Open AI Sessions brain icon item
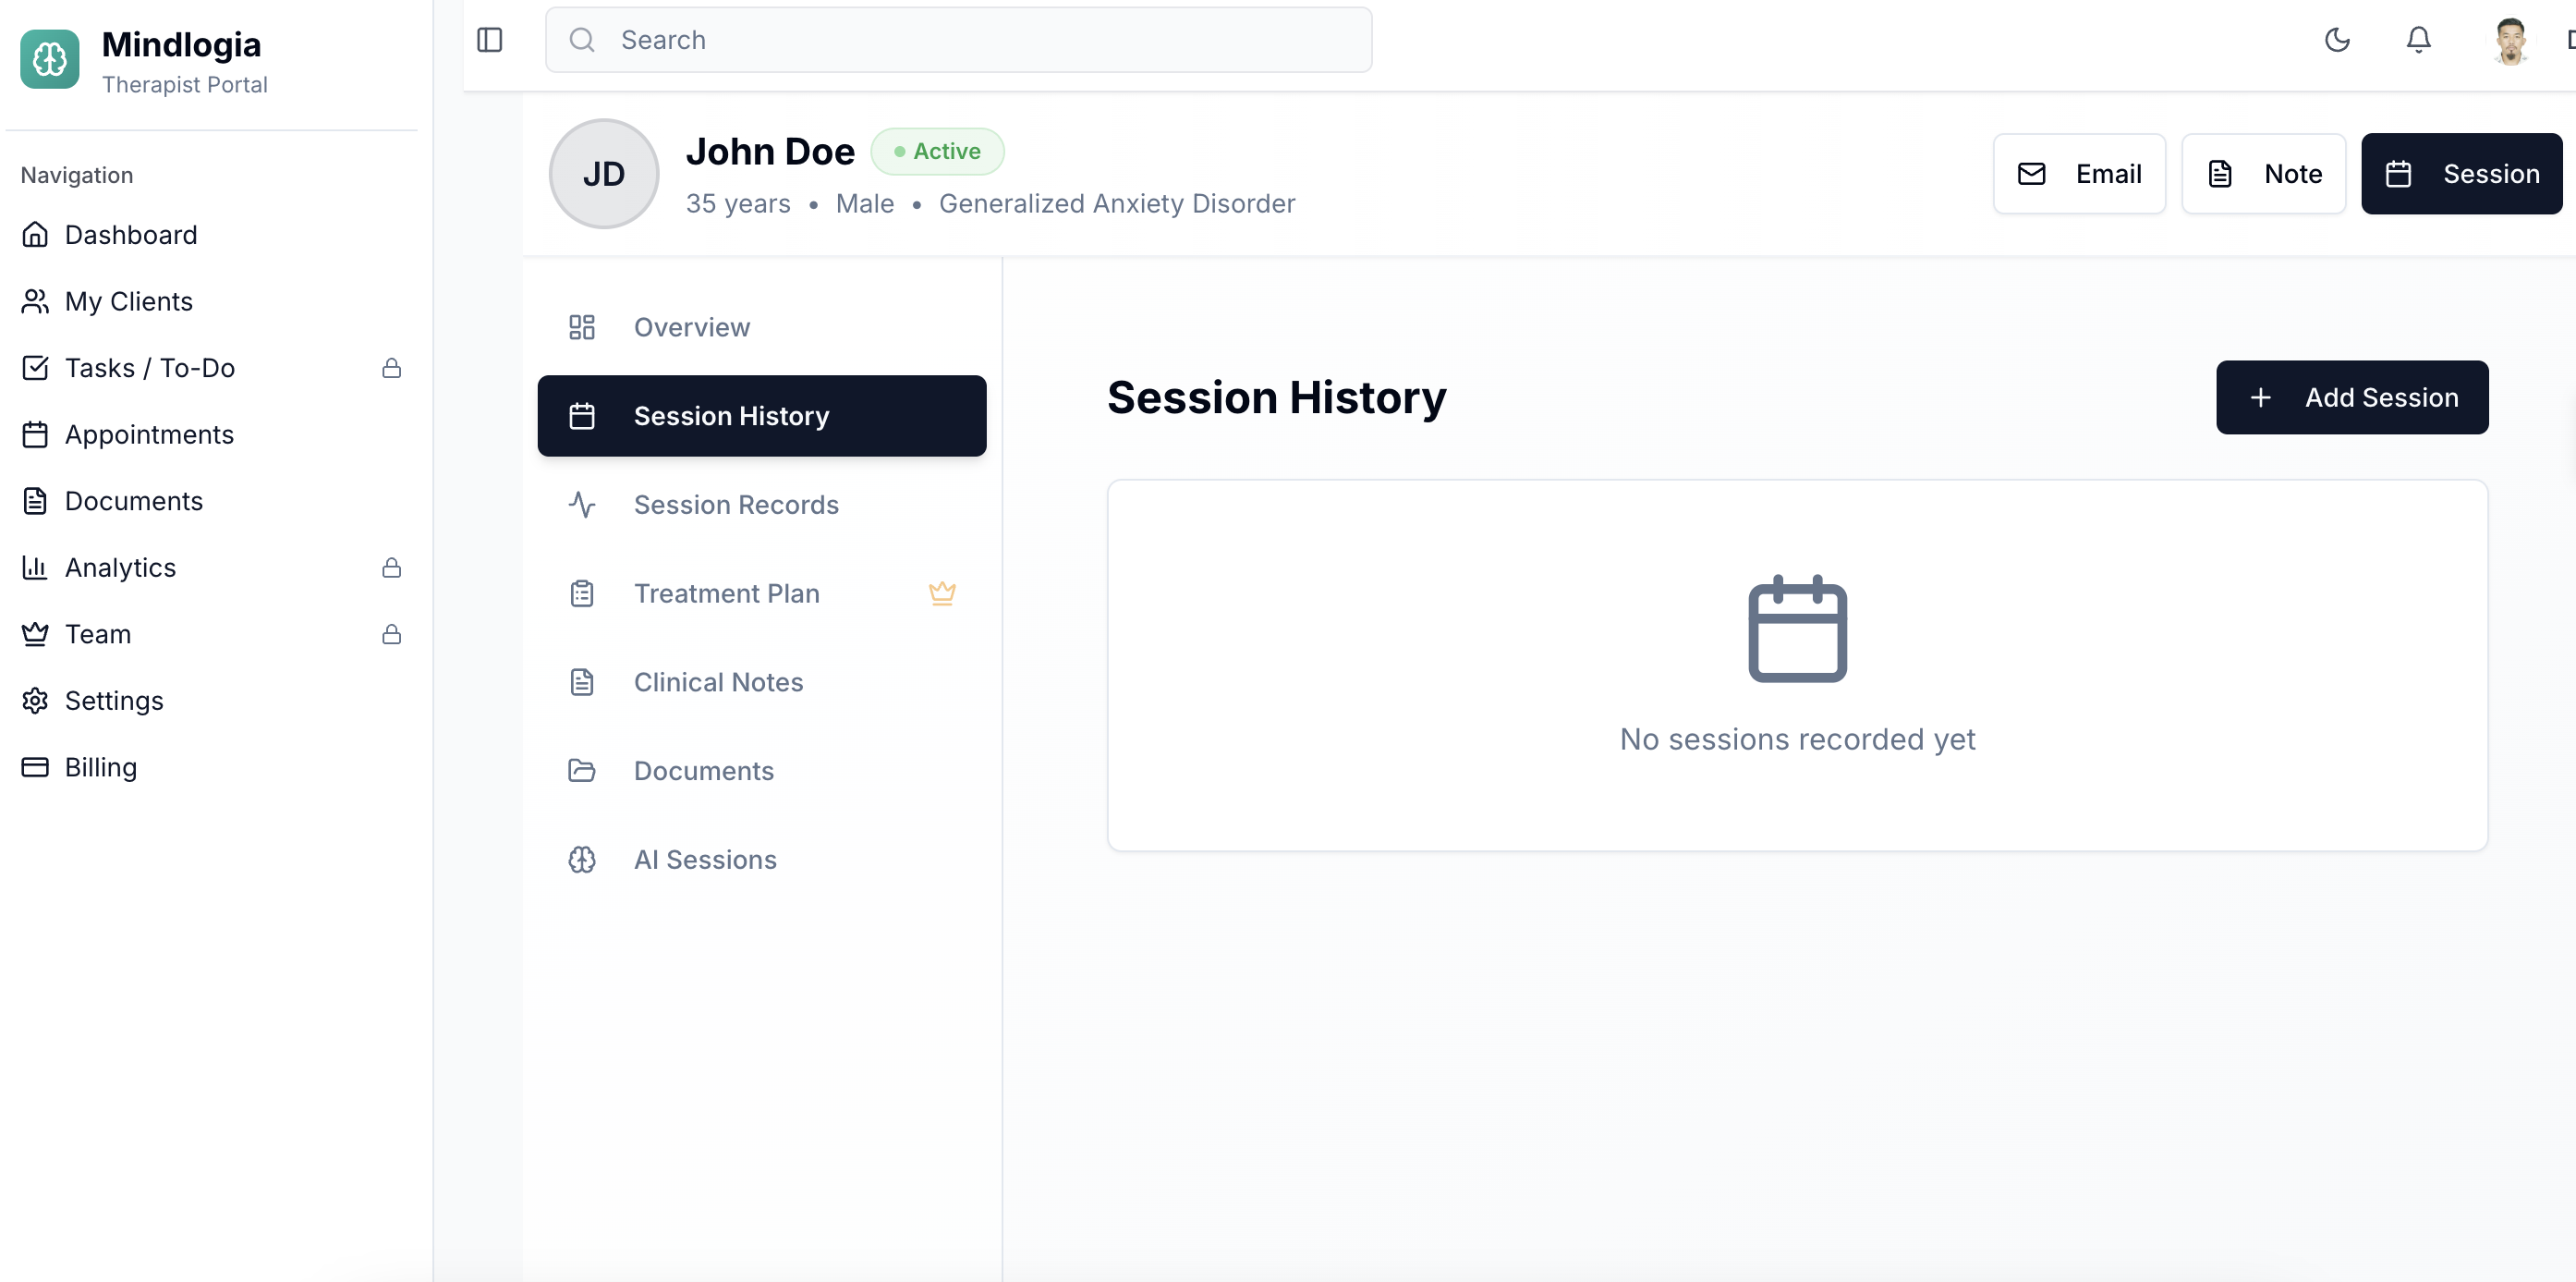 tap(704, 860)
